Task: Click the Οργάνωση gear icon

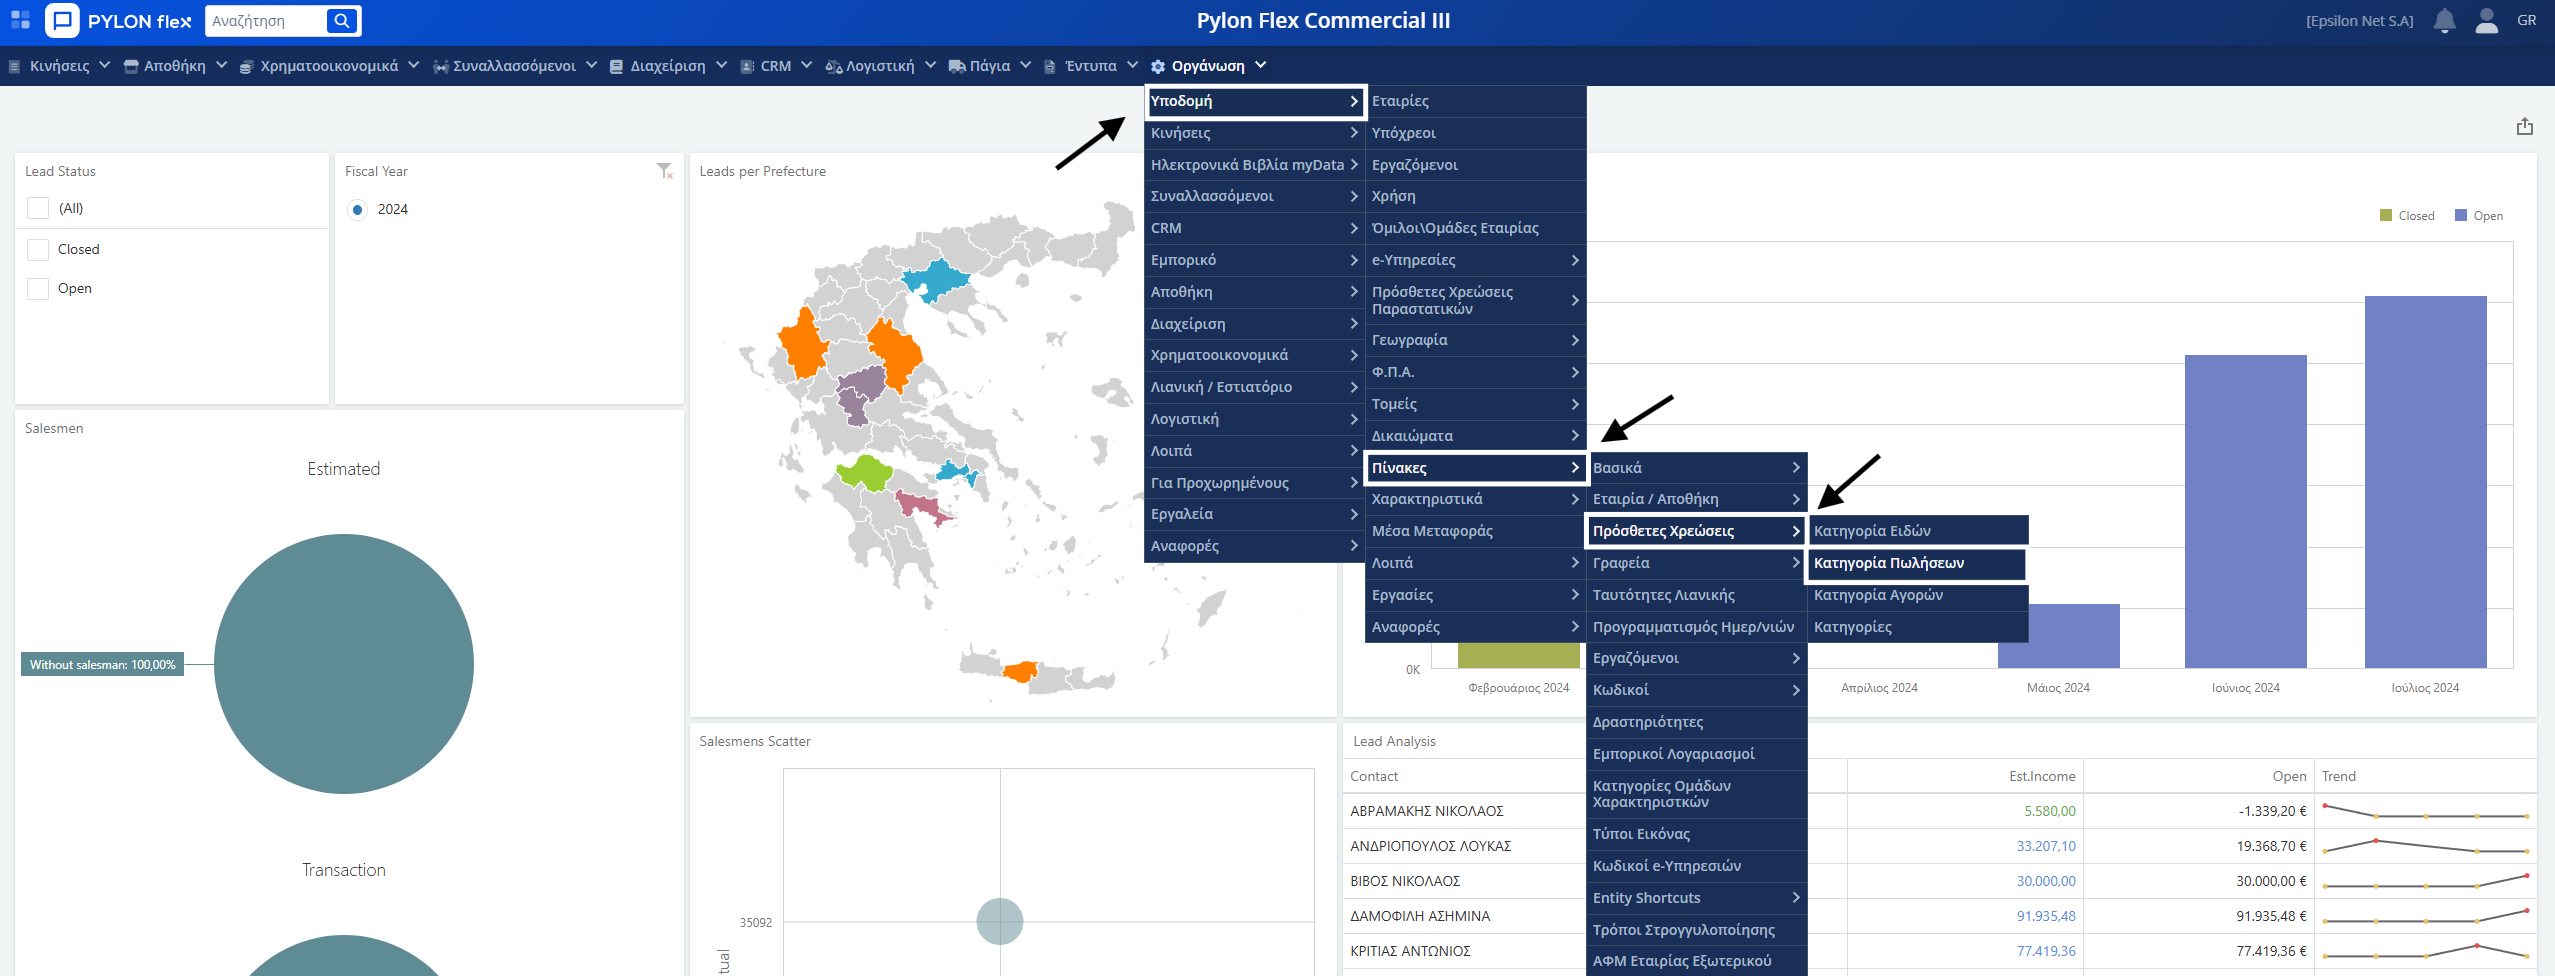Action: (x=1158, y=66)
